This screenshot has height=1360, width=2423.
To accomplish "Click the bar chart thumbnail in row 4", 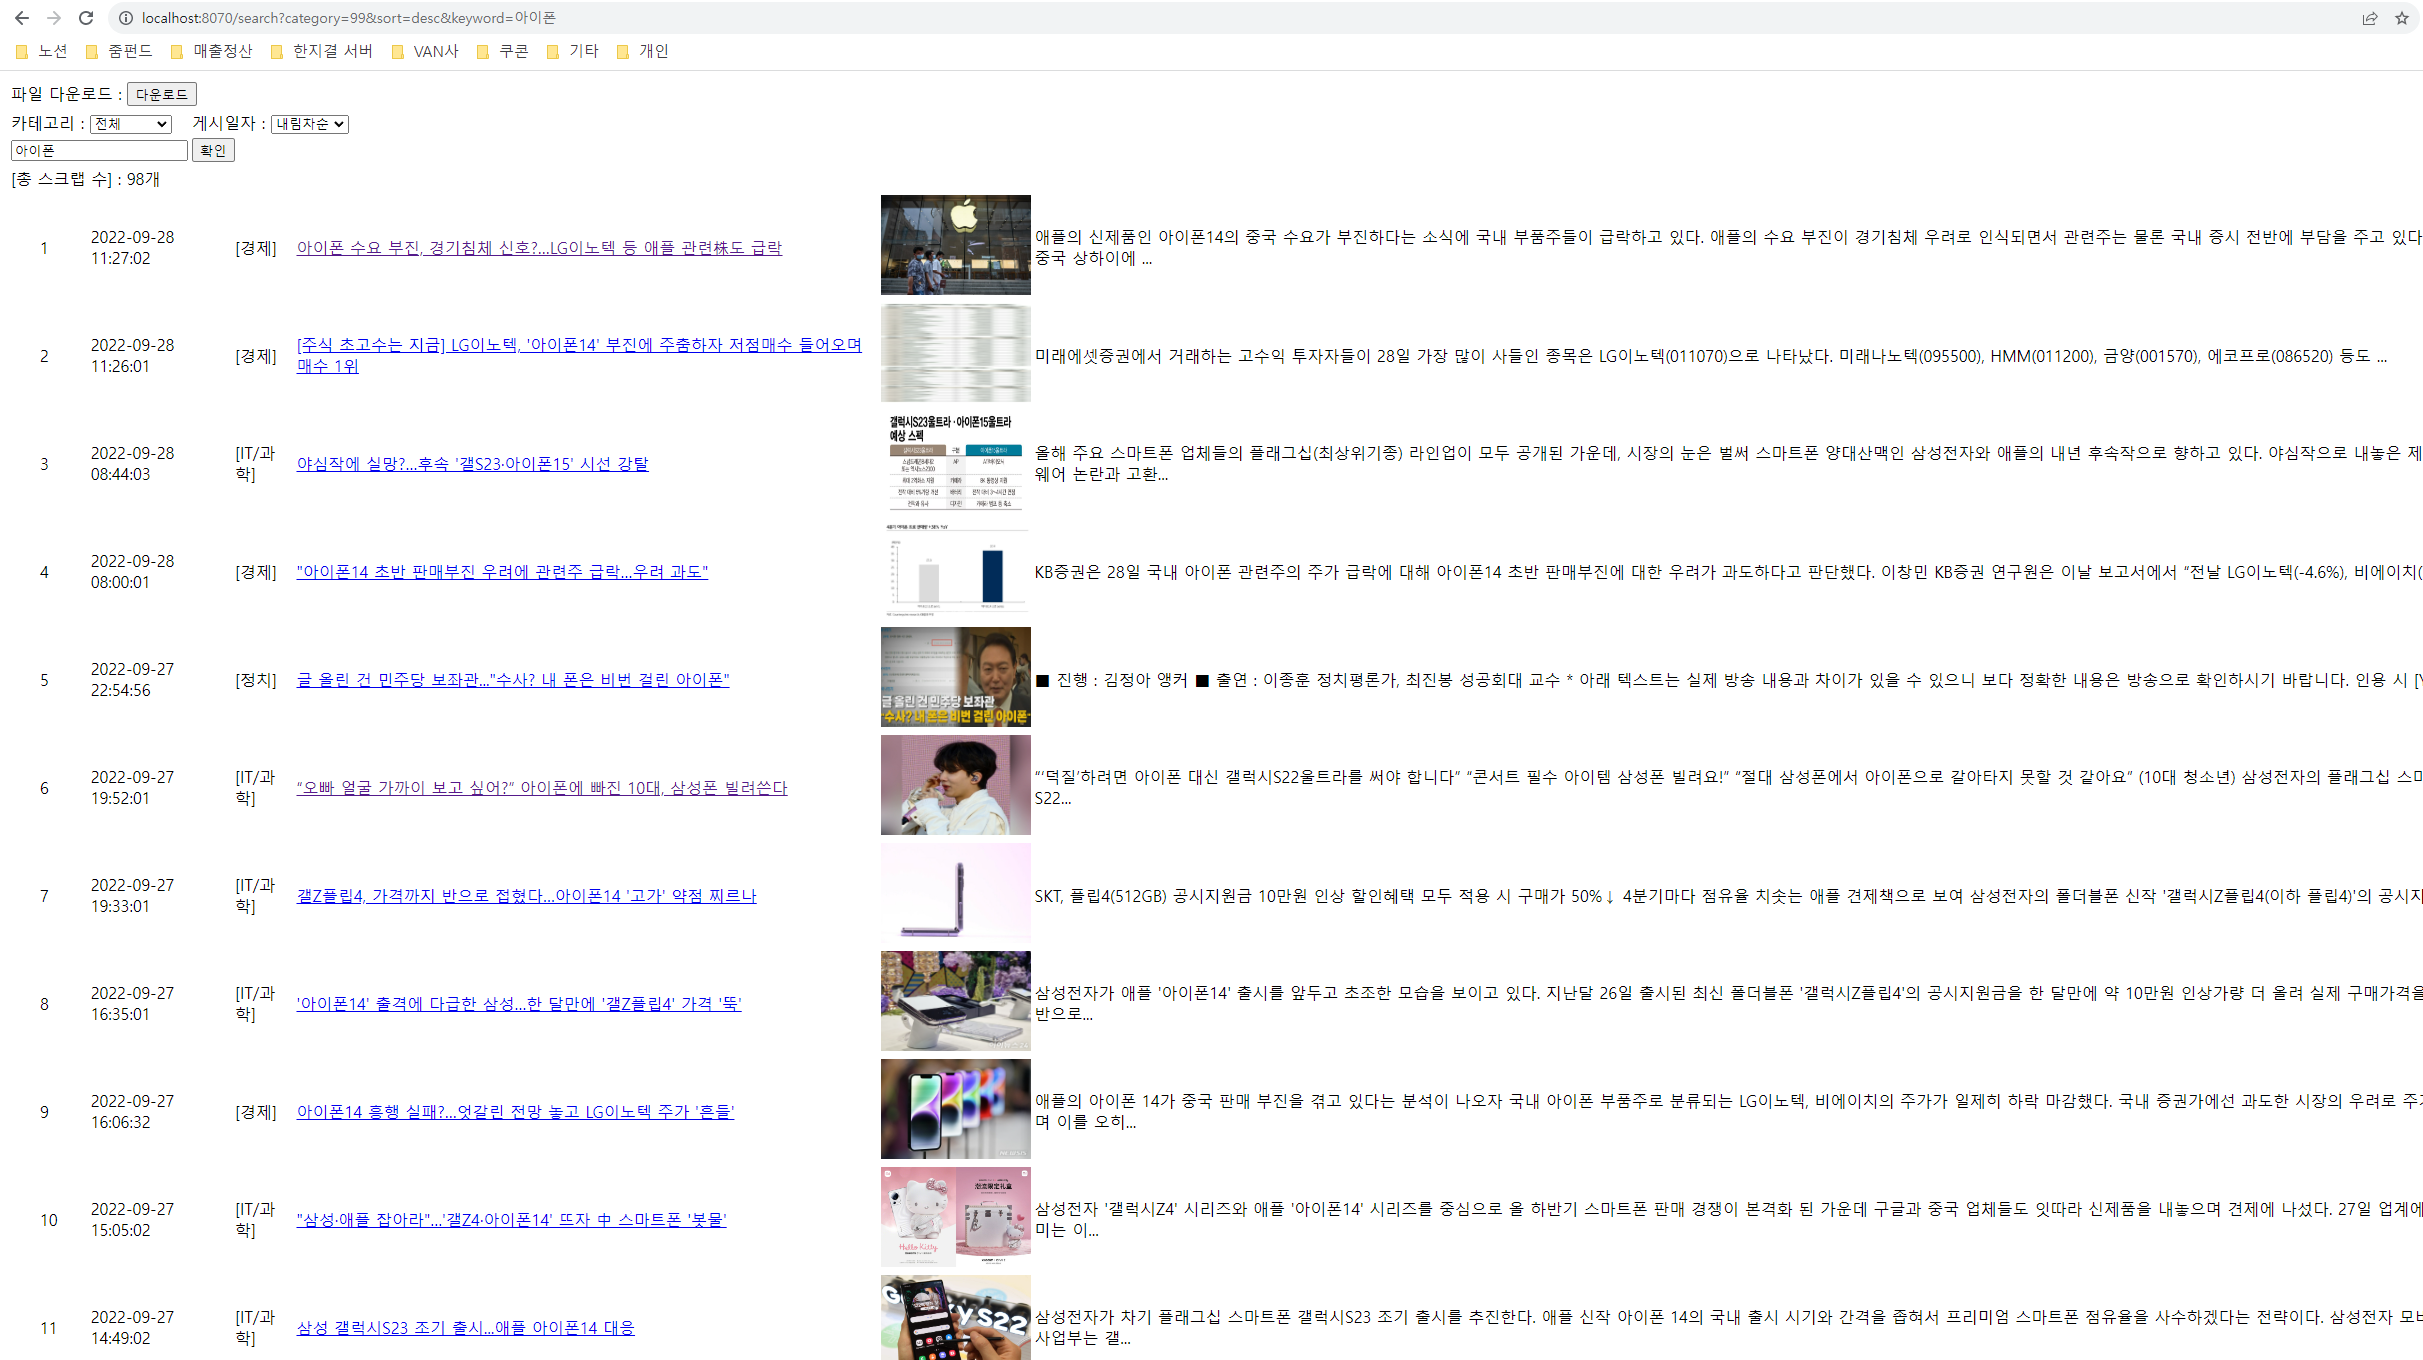I will [x=955, y=569].
